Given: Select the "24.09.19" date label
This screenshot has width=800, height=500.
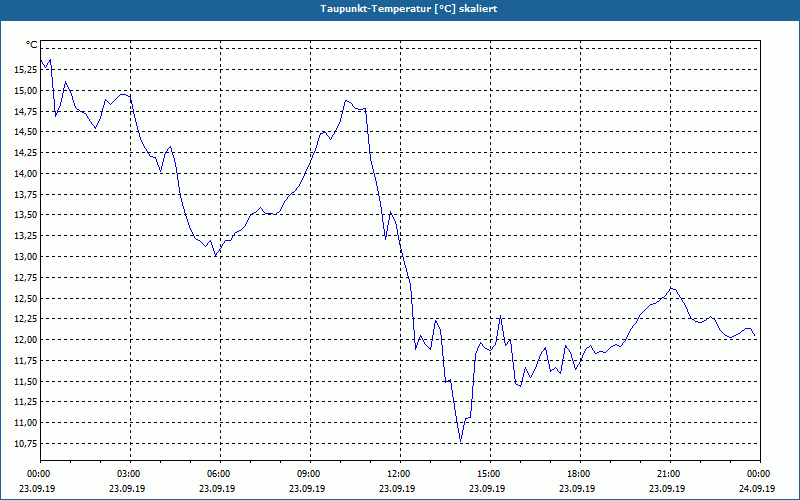Looking at the screenshot, I should [757, 488].
